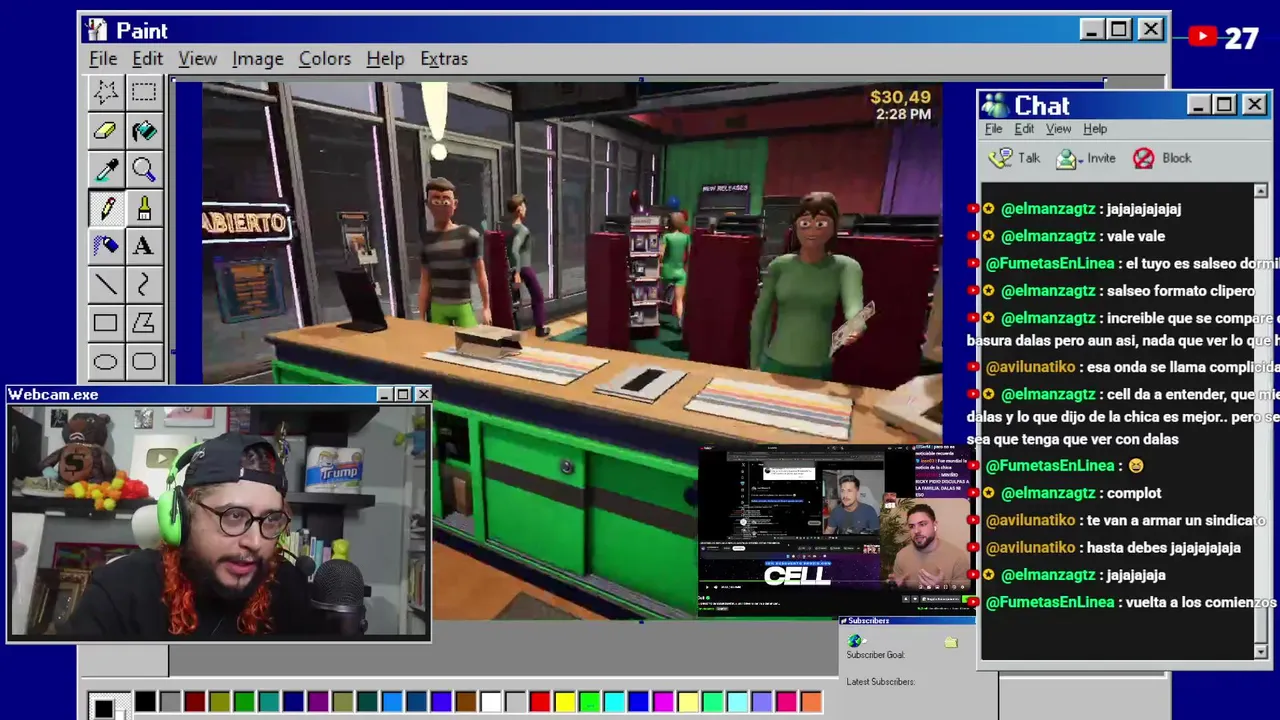Pick the black palette swatch
The width and height of the screenshot is (1280, 720).
pyautogui.click(x=145, y=702)
